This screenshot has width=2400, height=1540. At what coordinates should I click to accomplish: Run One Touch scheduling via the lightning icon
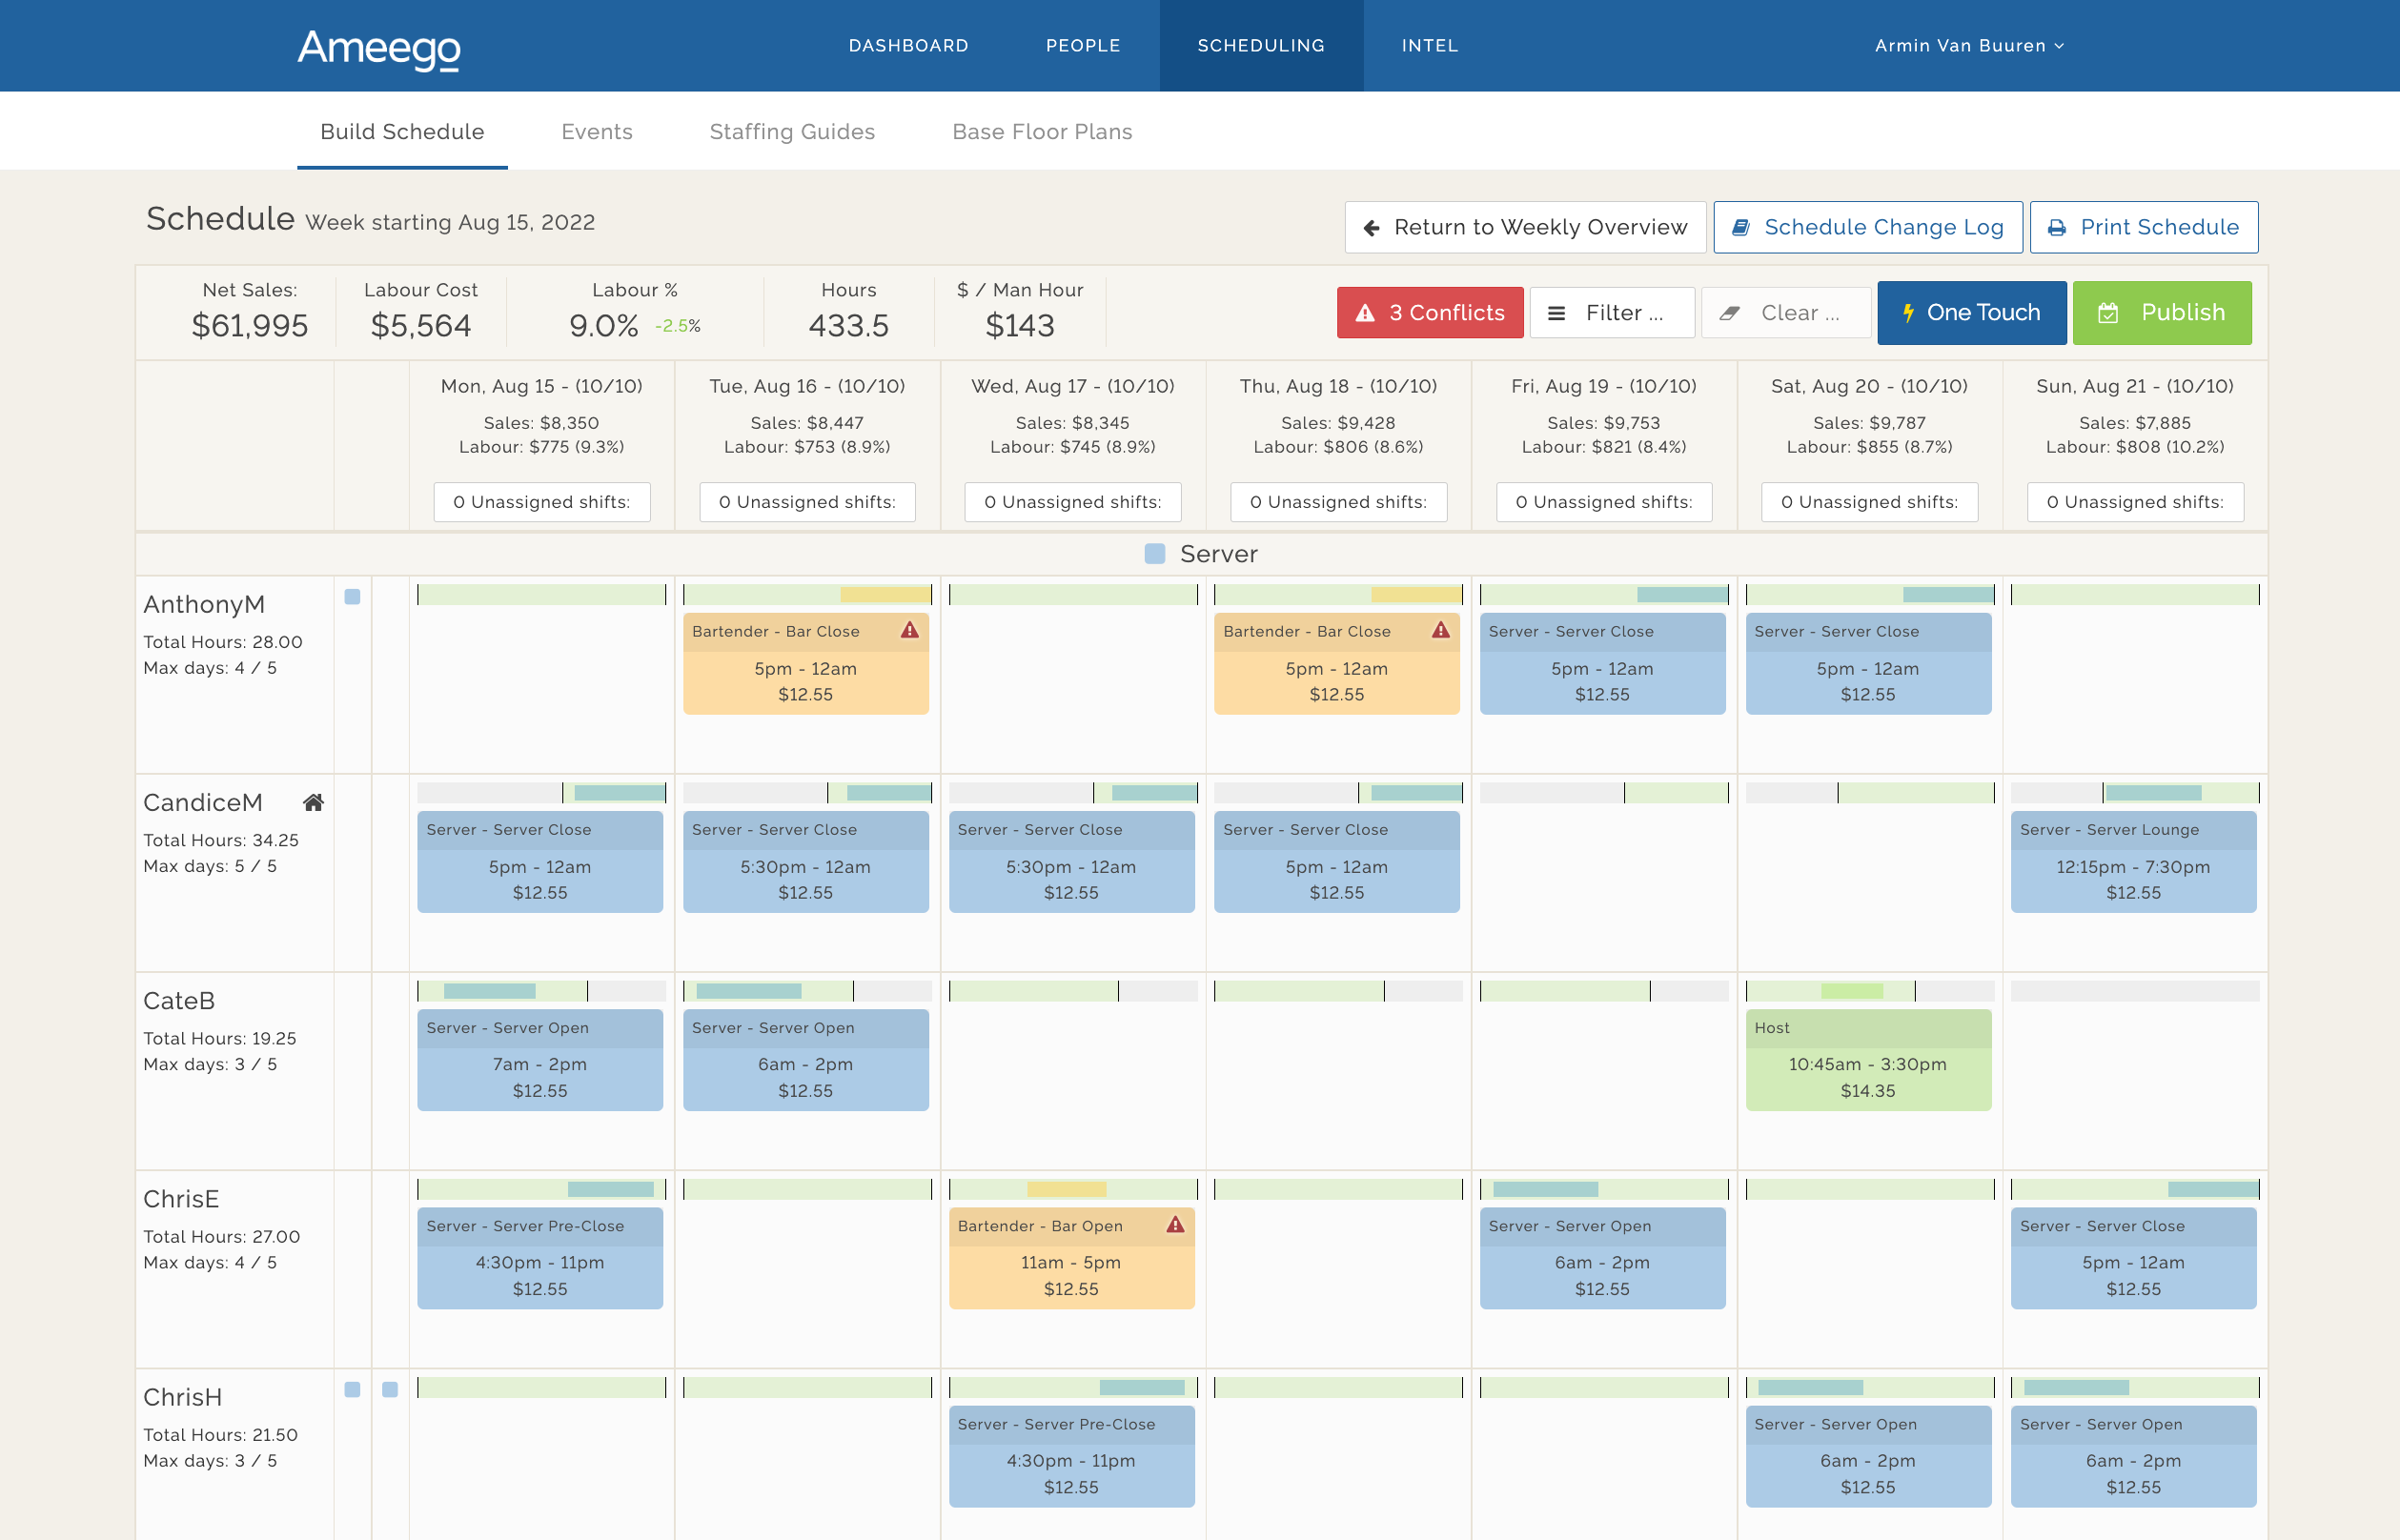click(1912, 312)
